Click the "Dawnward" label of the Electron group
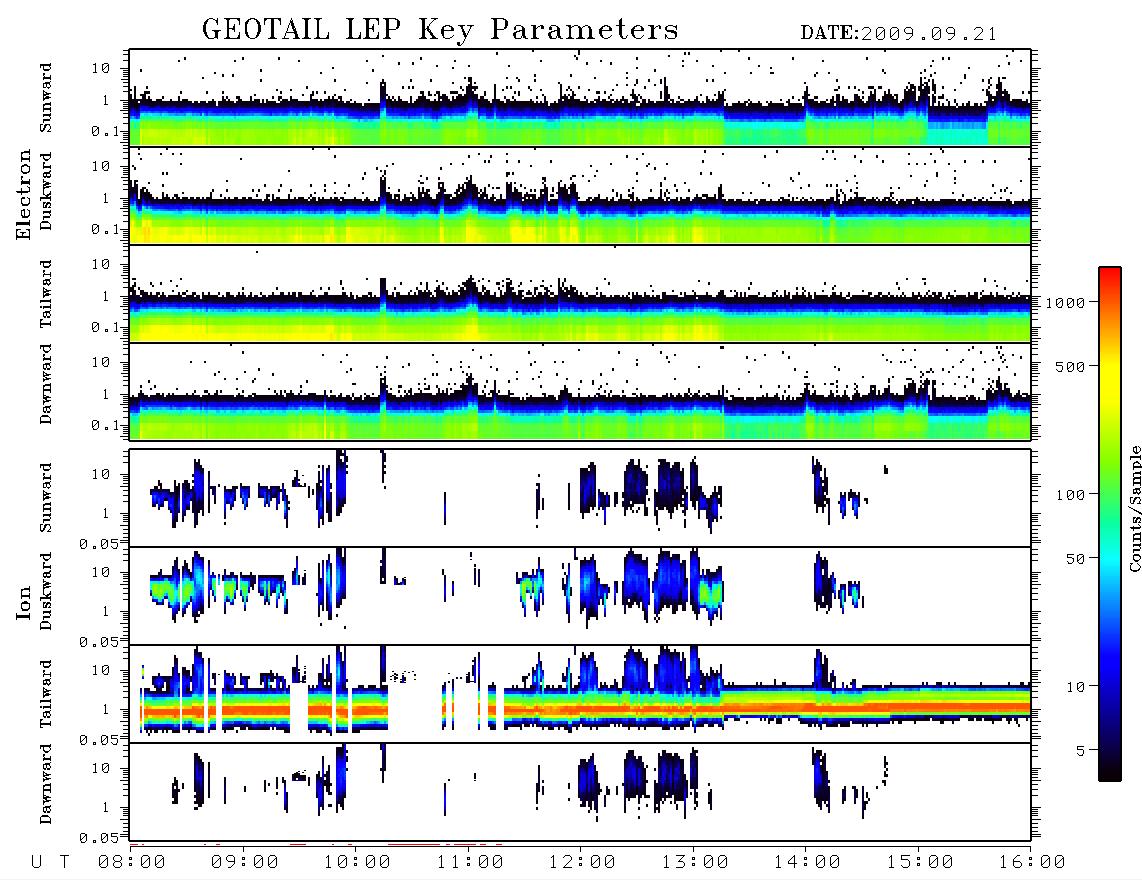Image resolution: width=1142 pixels, height=880 pixels. [46, 384]
